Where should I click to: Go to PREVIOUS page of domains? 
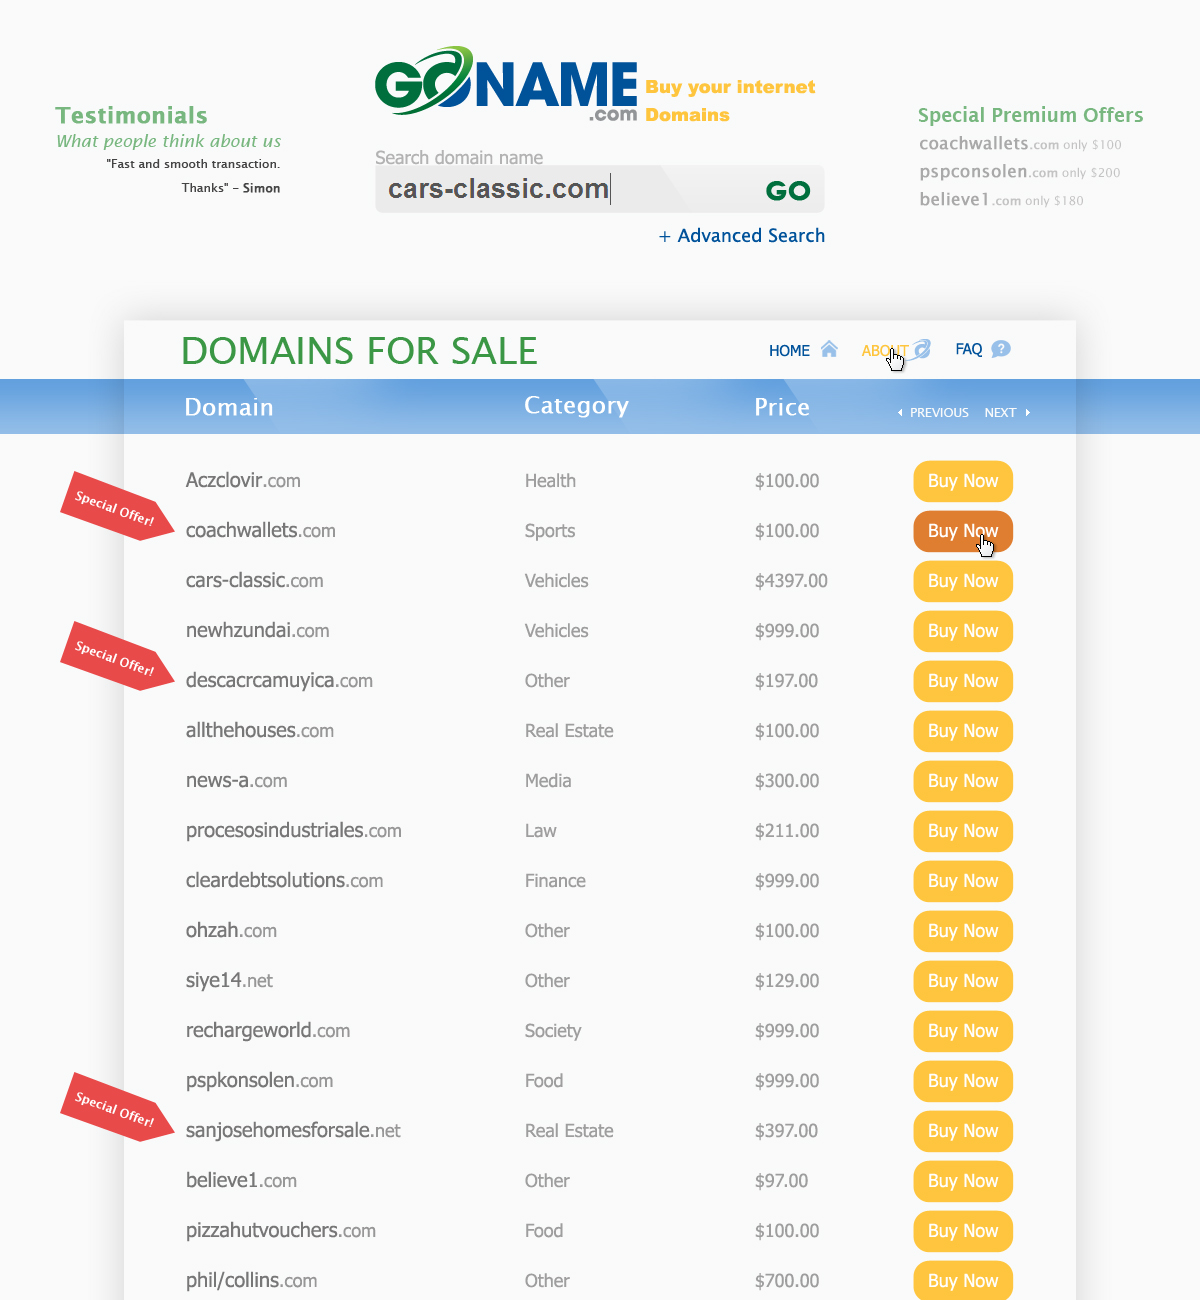click(939, 412)
